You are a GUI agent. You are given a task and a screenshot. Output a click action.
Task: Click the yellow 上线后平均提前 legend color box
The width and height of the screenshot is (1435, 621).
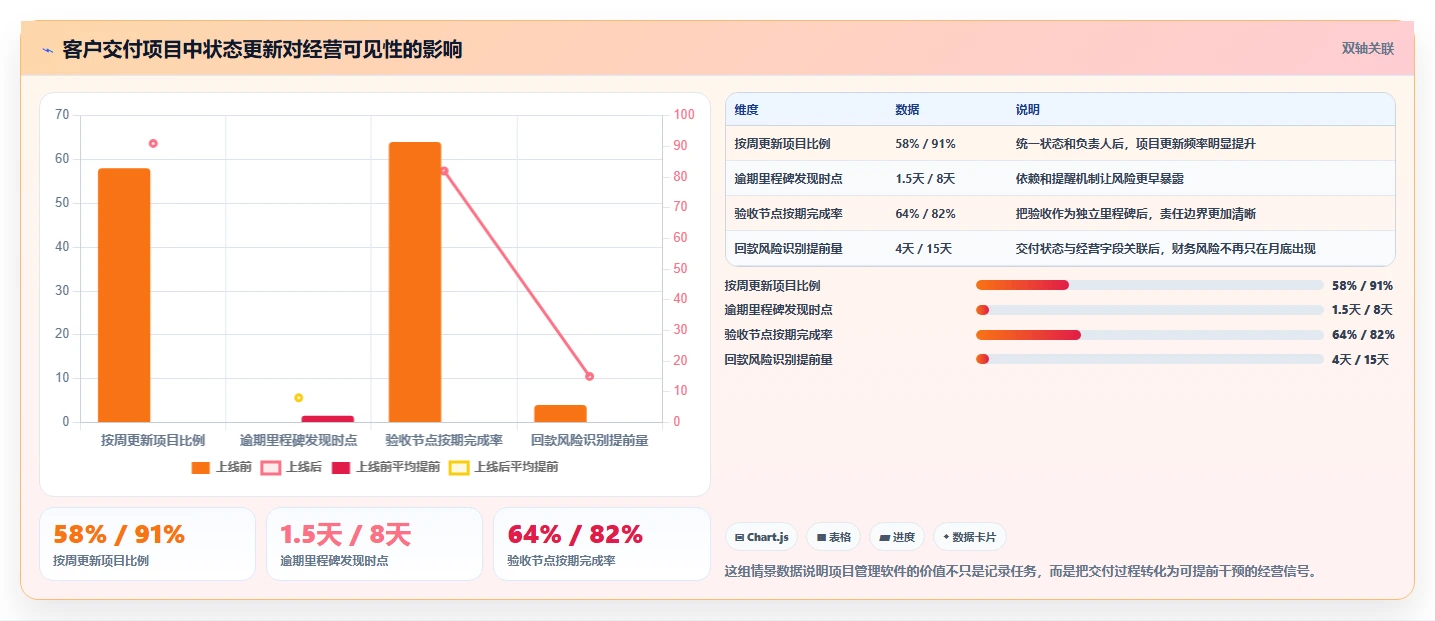pos(458,467)
